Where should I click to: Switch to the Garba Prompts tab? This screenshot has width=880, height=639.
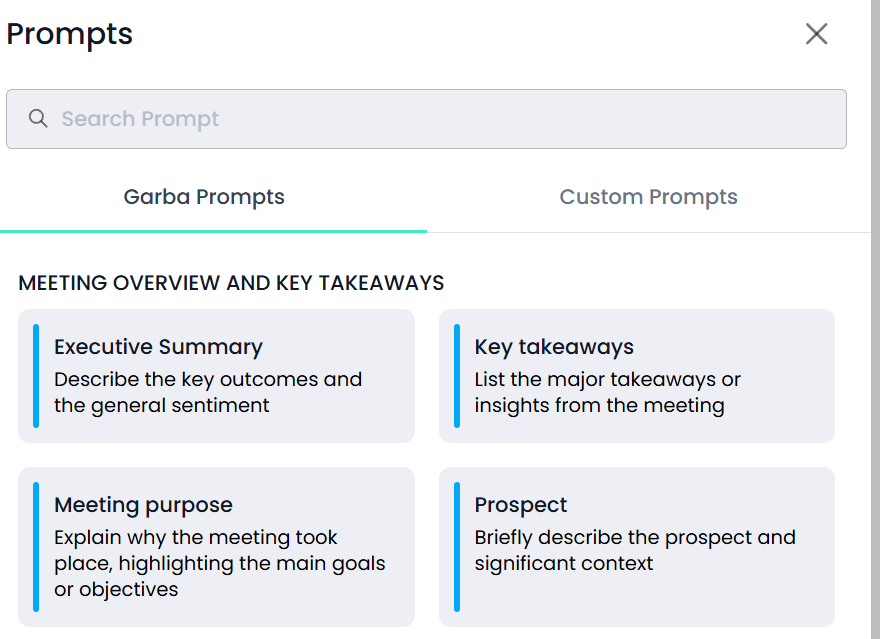click(x=204, y=197)
